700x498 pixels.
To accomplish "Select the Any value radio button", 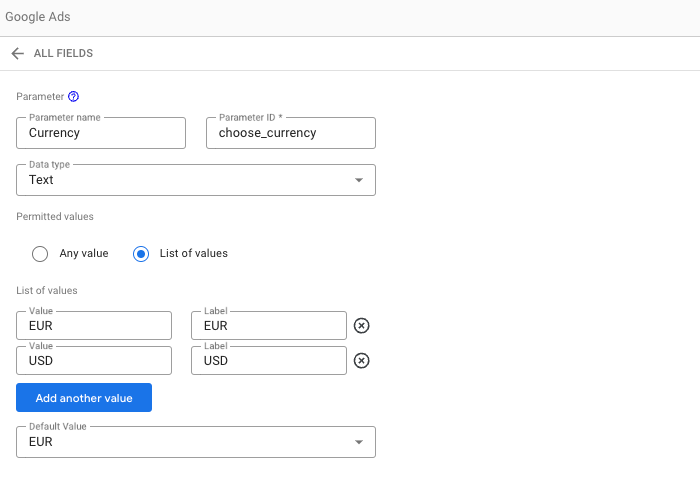I will coord(40,253).
